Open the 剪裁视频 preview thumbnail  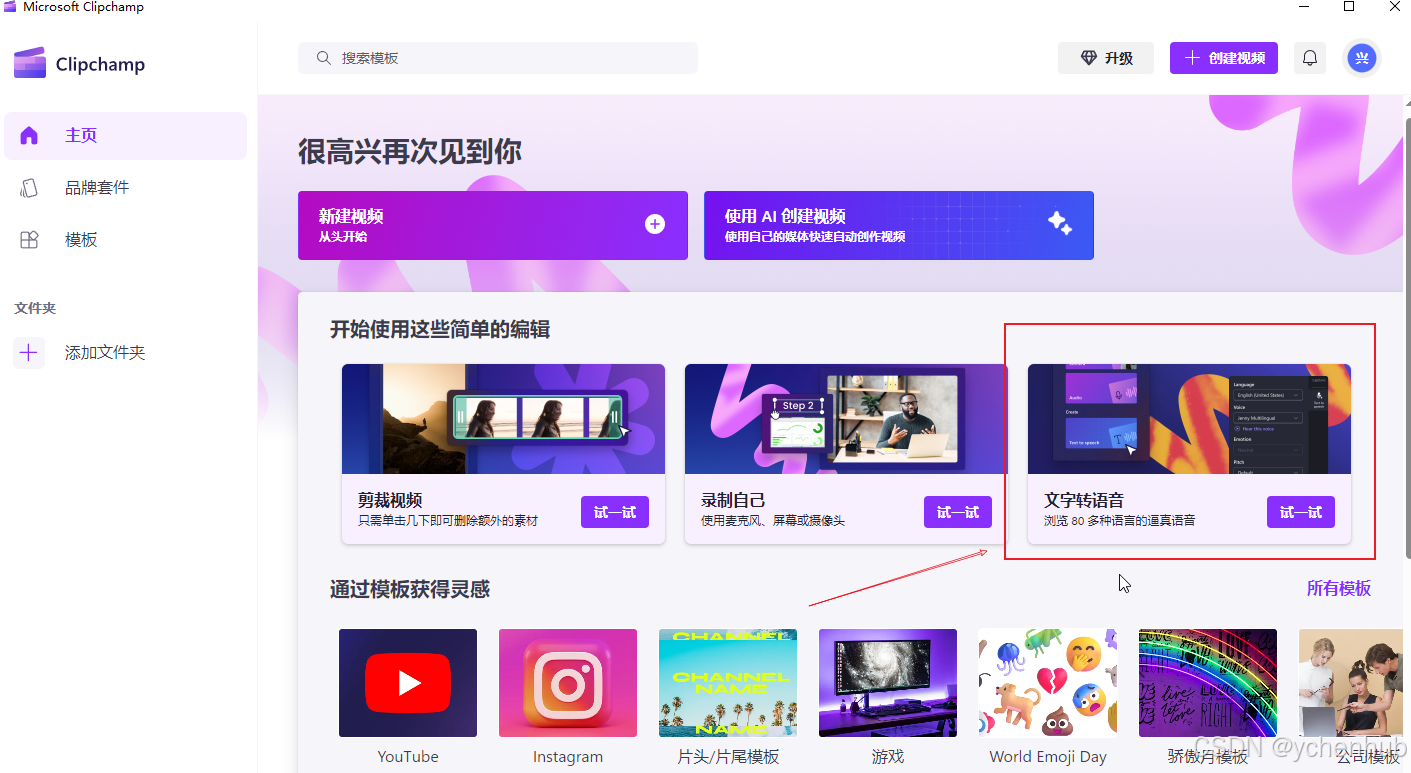click(503, 419)
